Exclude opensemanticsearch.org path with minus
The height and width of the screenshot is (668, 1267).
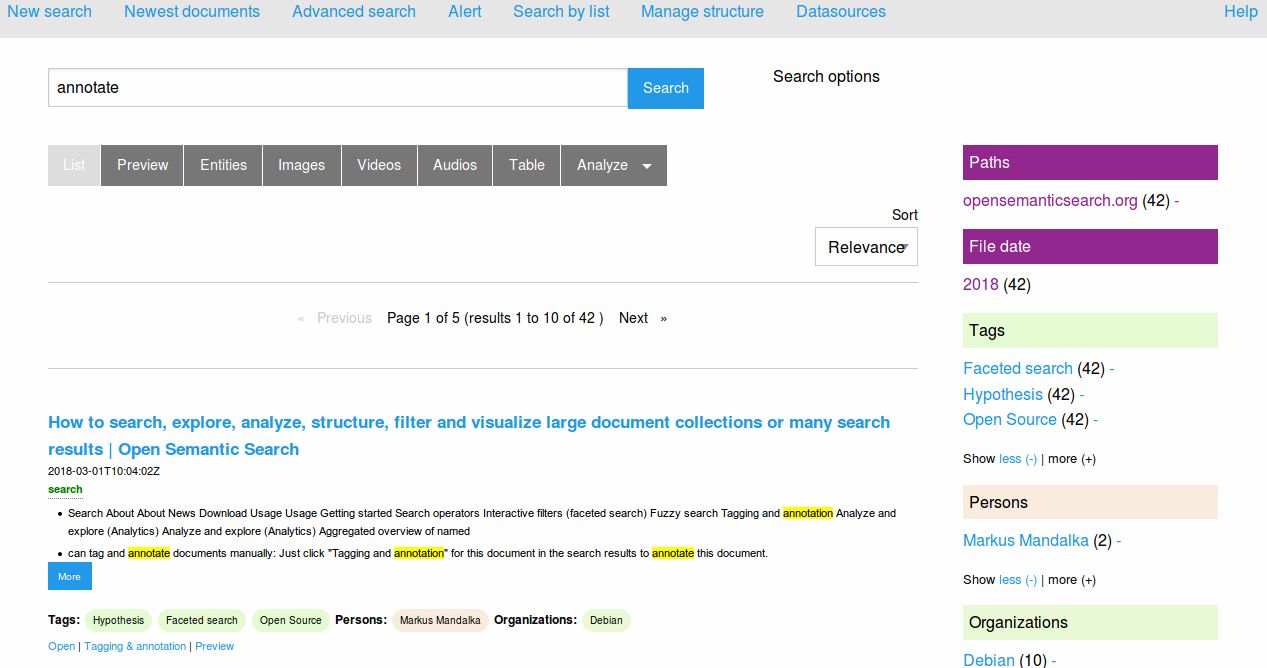(x=1177, y=201)
